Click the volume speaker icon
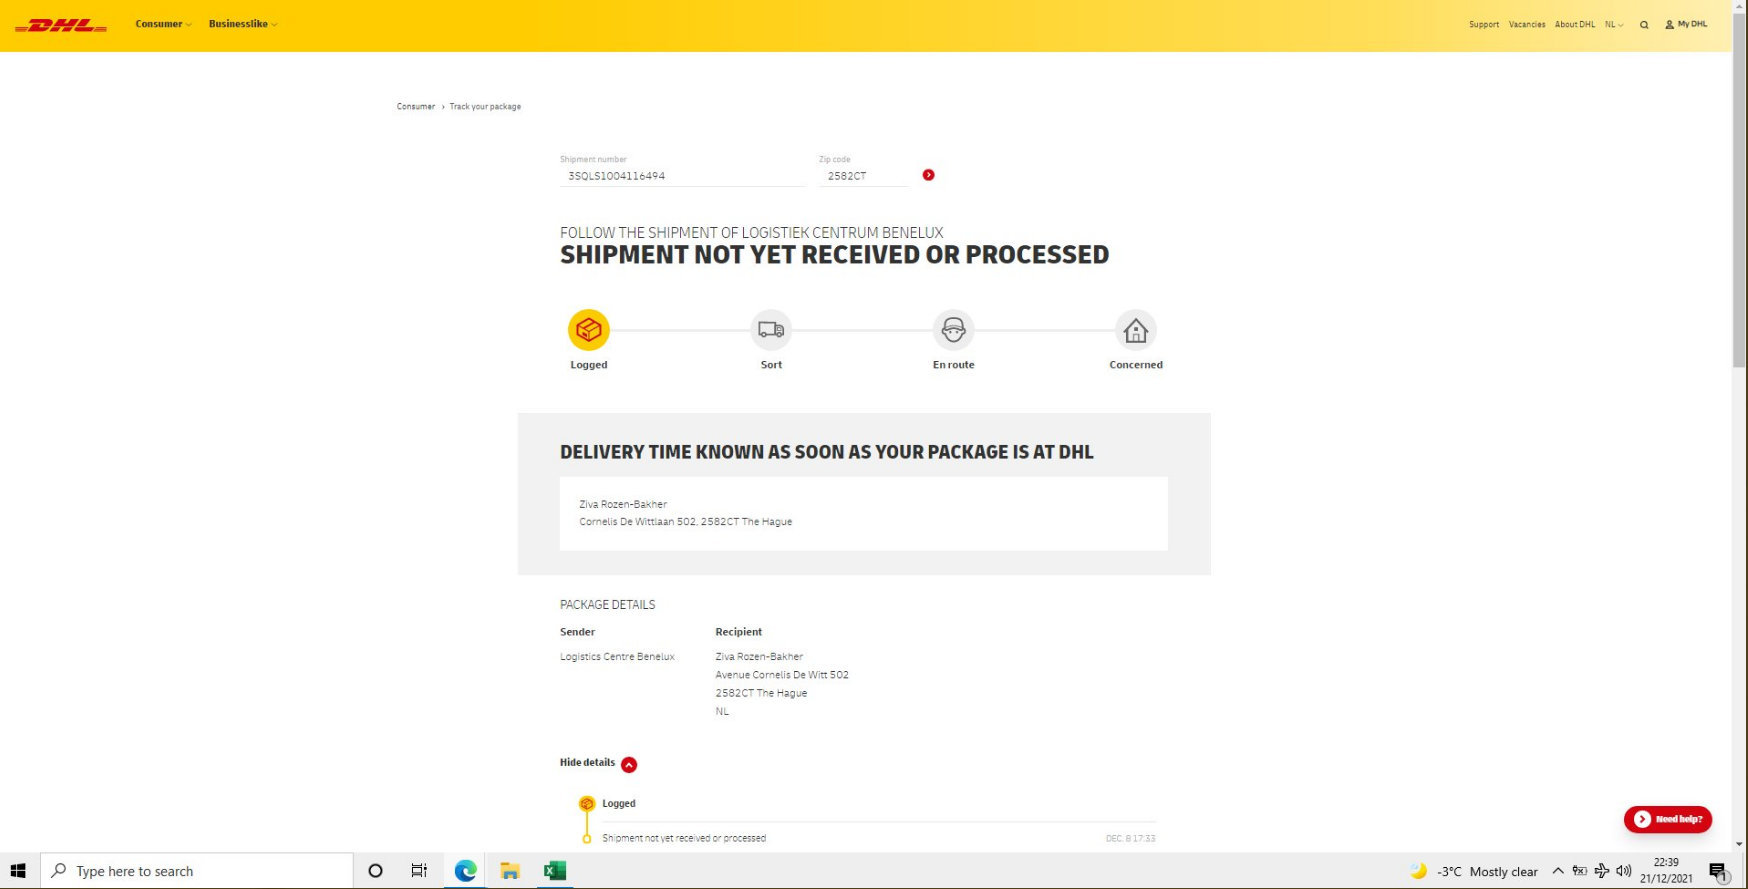The width and height of the screenshot is (1748, 889). click(1624, 871)
